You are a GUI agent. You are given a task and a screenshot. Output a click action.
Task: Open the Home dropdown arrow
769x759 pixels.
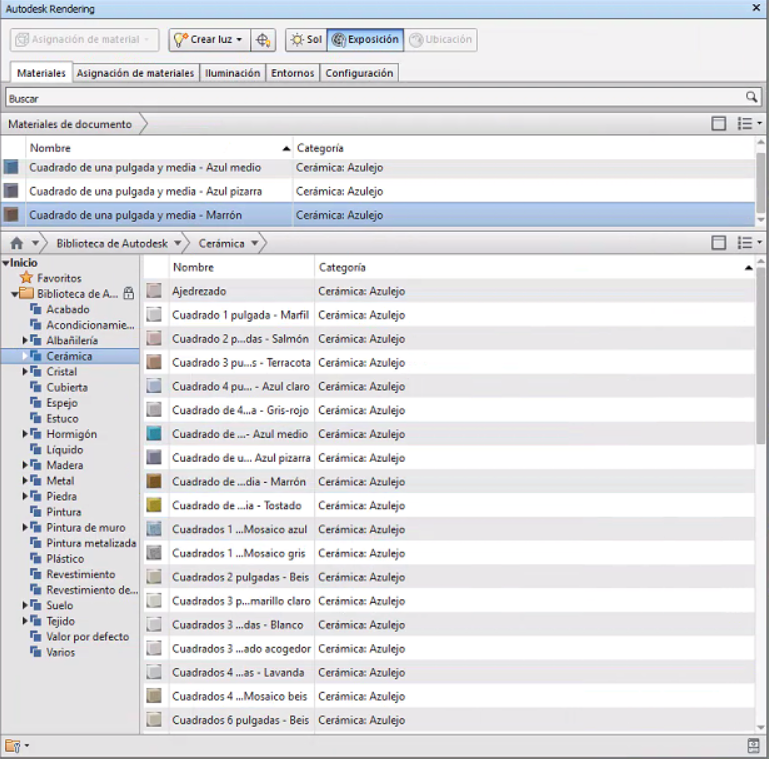click(x=35, y=243)
